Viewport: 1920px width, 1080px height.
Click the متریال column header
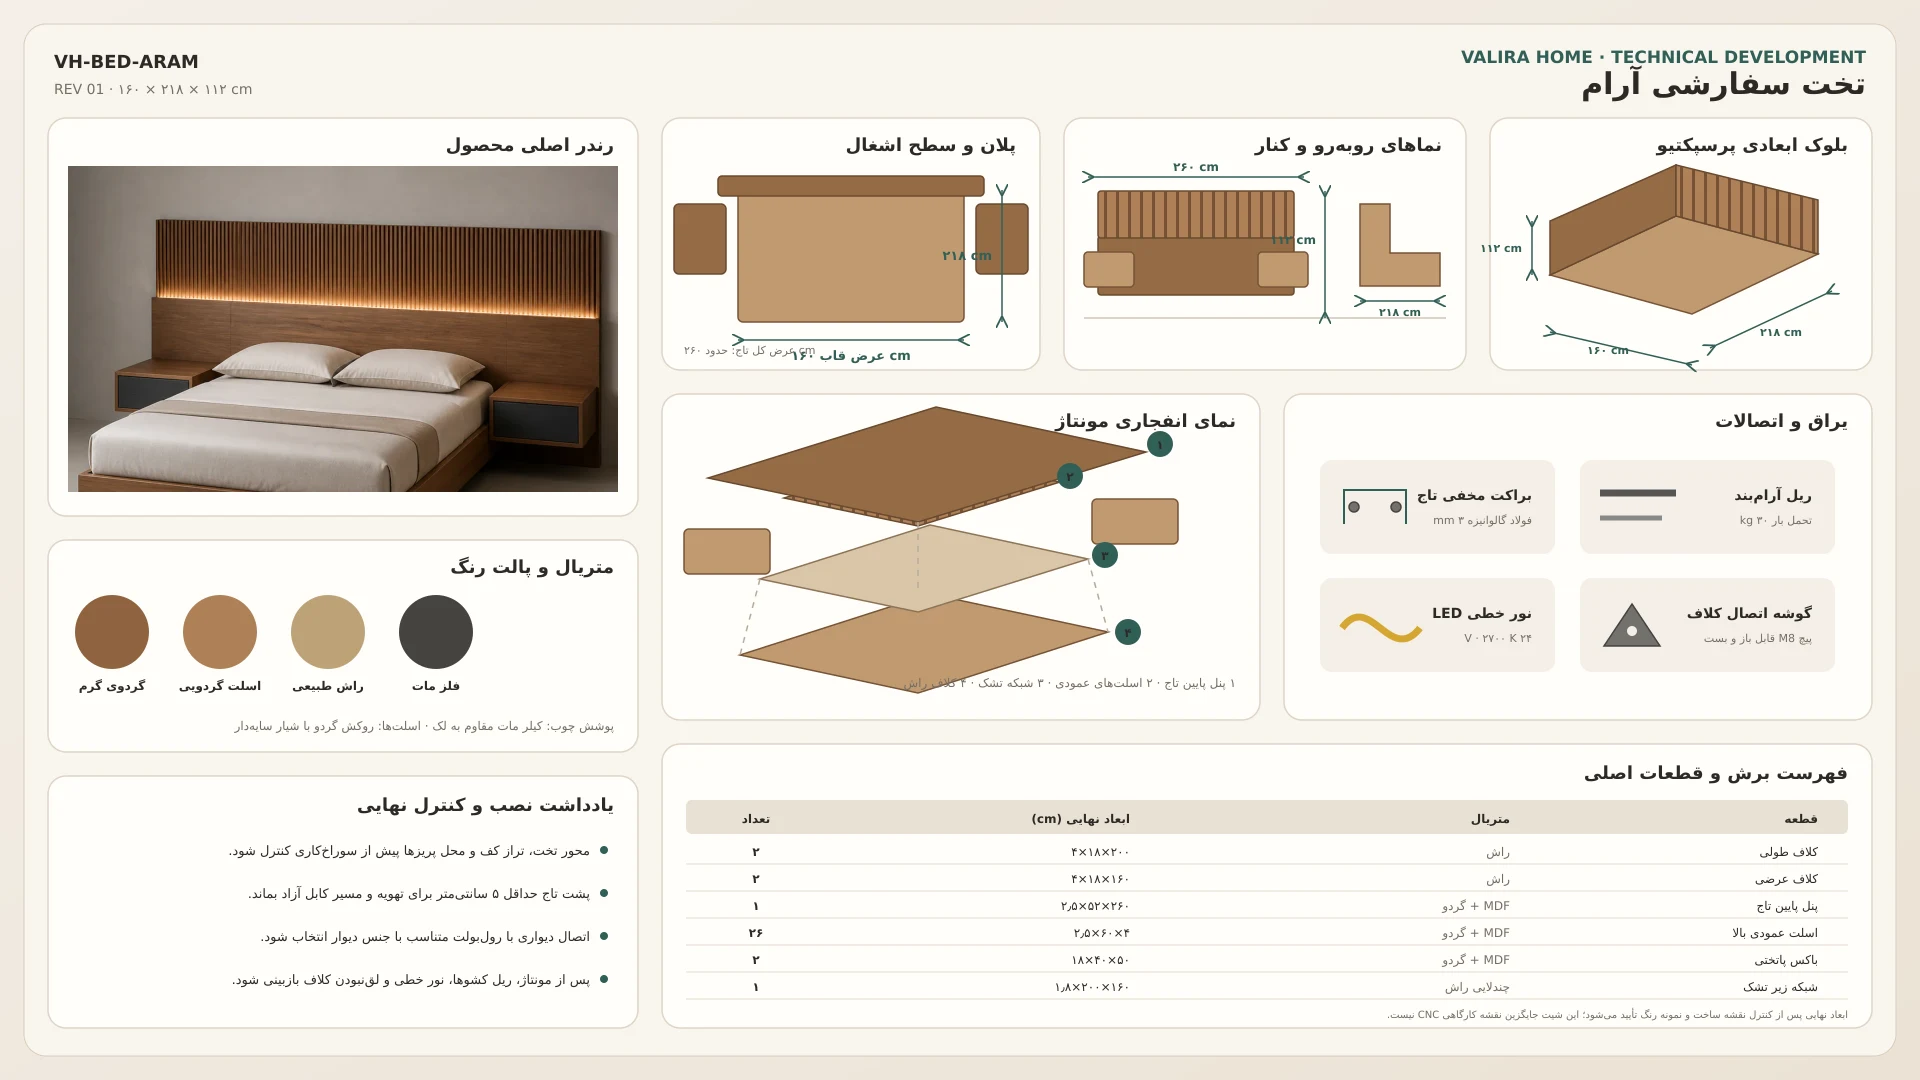[1490, 819]
